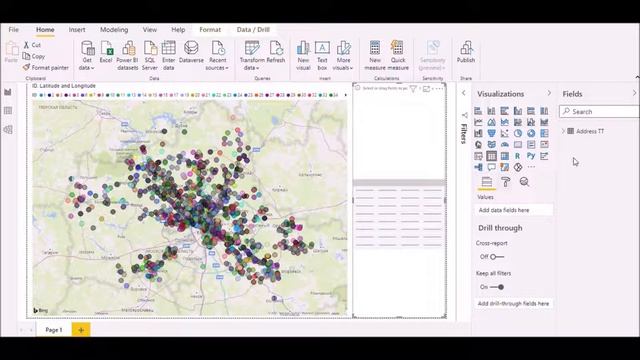Viewport: 640px width, 360px height.
Task: Toggle the Cross-report switch
Action: coord(497,257)
